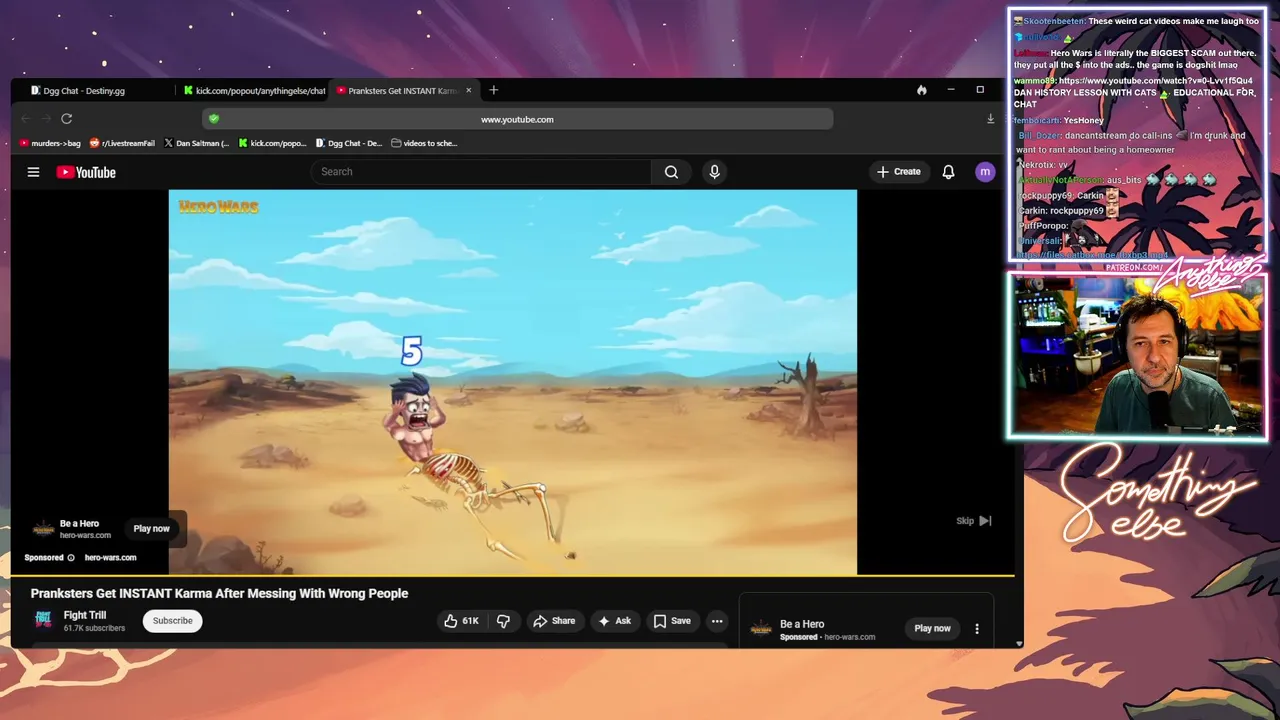This screenshot has width=1280, height=720.
Task: Switch to the kick.com popout chat tab
Action: 255,90
